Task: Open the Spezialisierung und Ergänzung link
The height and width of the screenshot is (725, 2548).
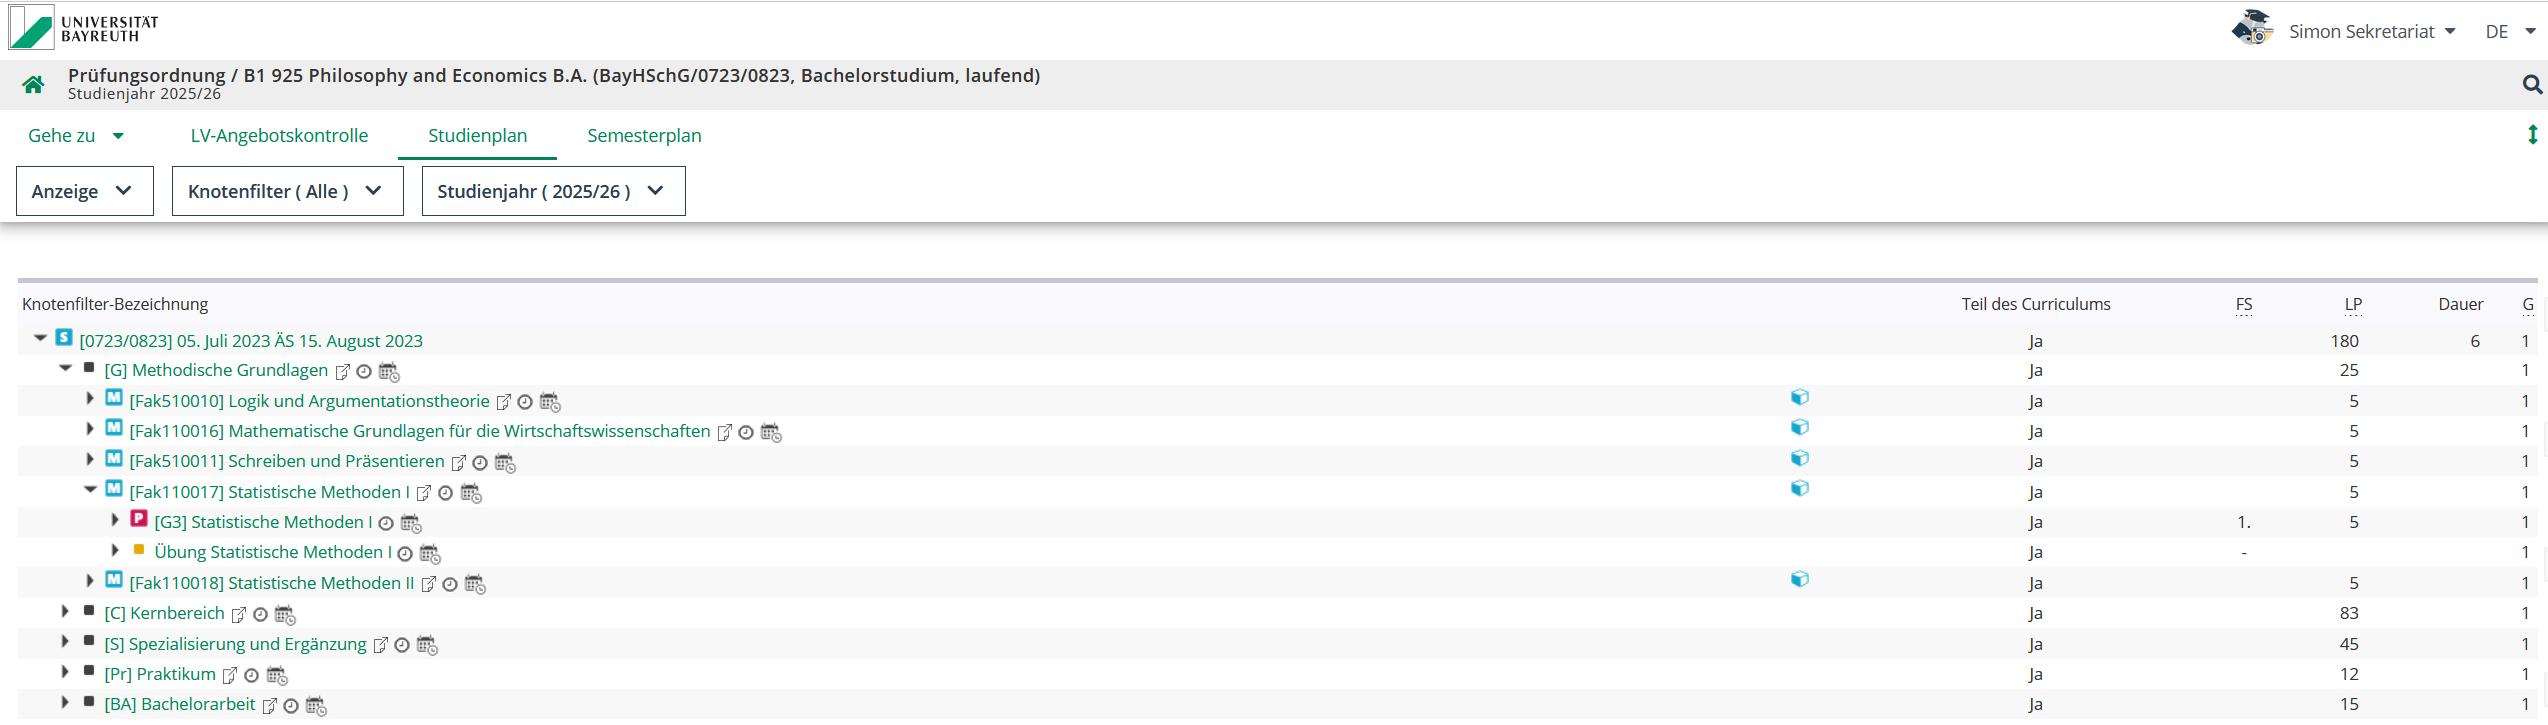Action: click(236, 645)
